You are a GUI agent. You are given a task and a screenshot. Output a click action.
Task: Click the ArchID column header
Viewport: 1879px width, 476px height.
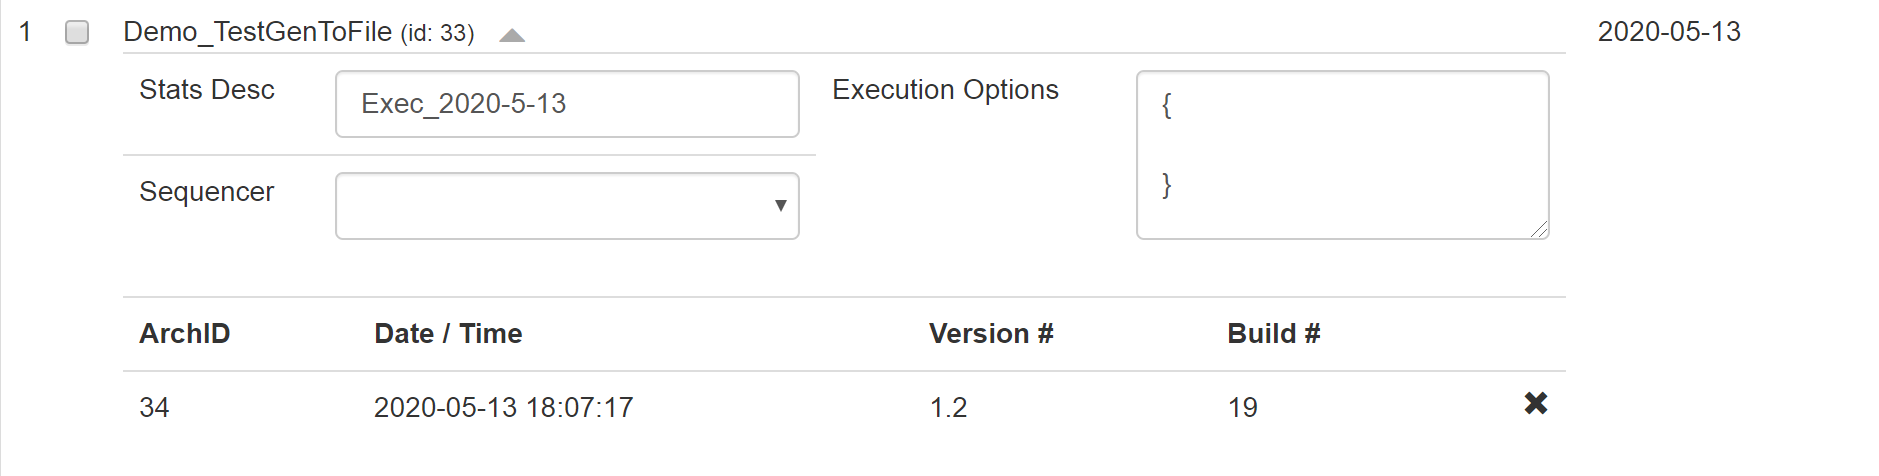pyautogui.click(x=185, y=334)
